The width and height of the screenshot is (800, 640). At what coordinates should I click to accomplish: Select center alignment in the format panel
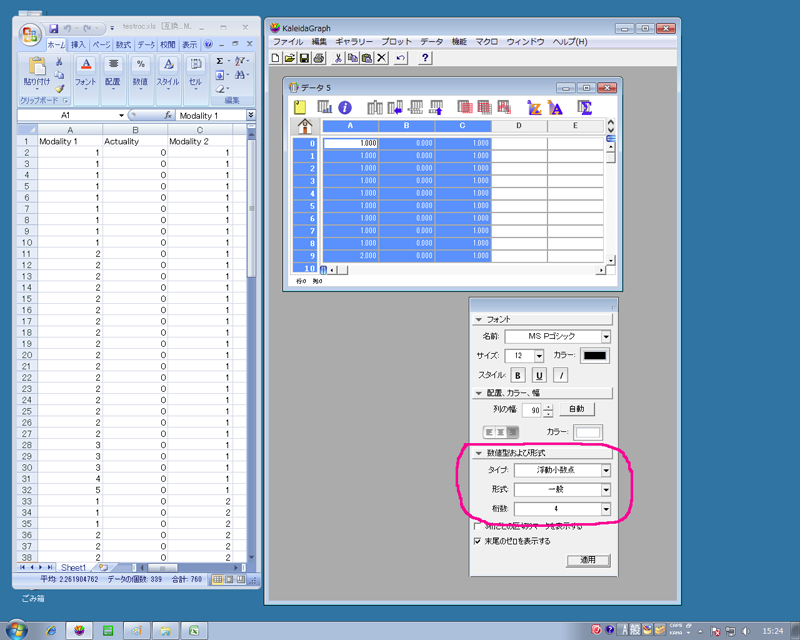pos(501,432)
